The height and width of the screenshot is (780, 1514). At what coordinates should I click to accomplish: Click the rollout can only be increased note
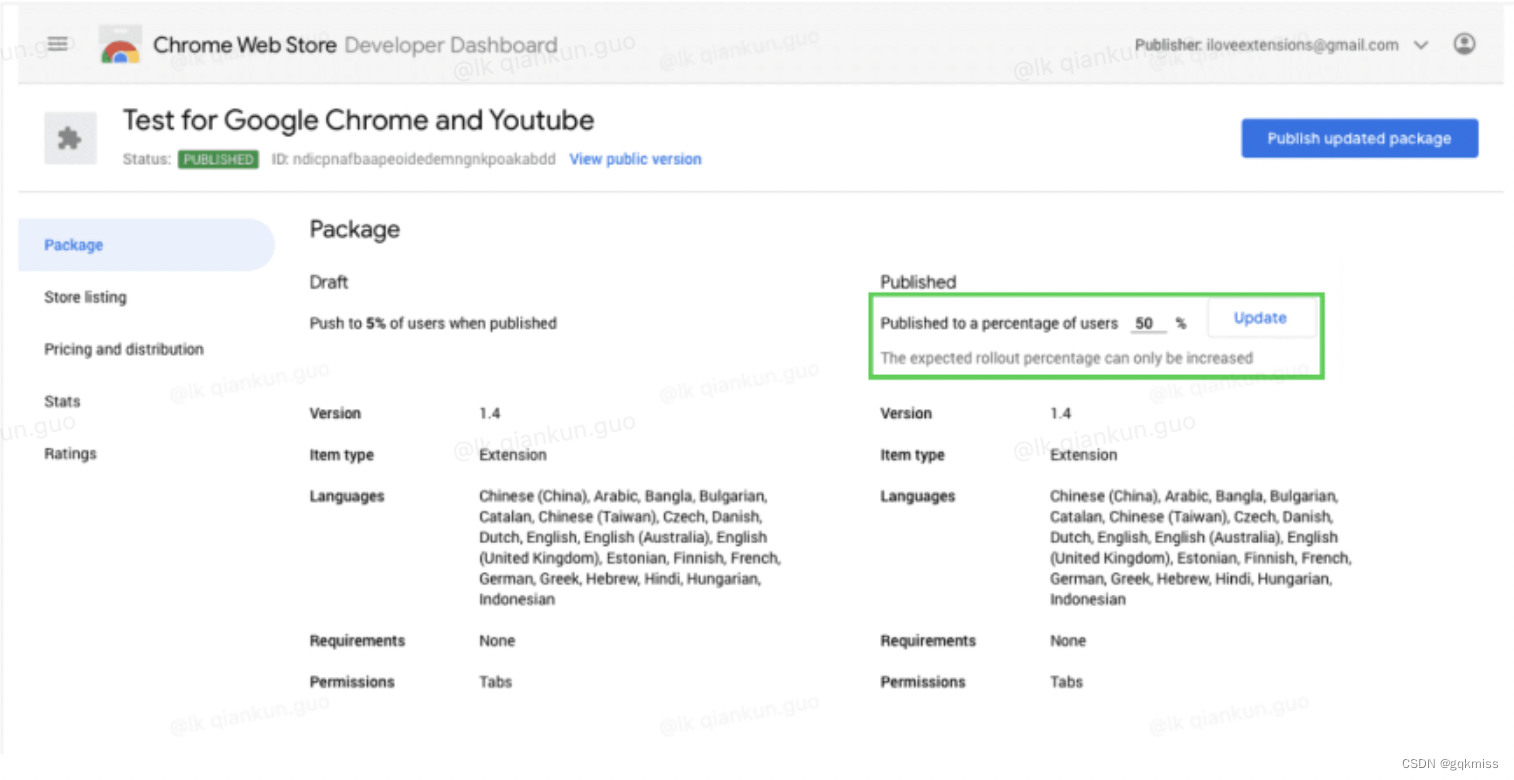(x=1066, y=358)
